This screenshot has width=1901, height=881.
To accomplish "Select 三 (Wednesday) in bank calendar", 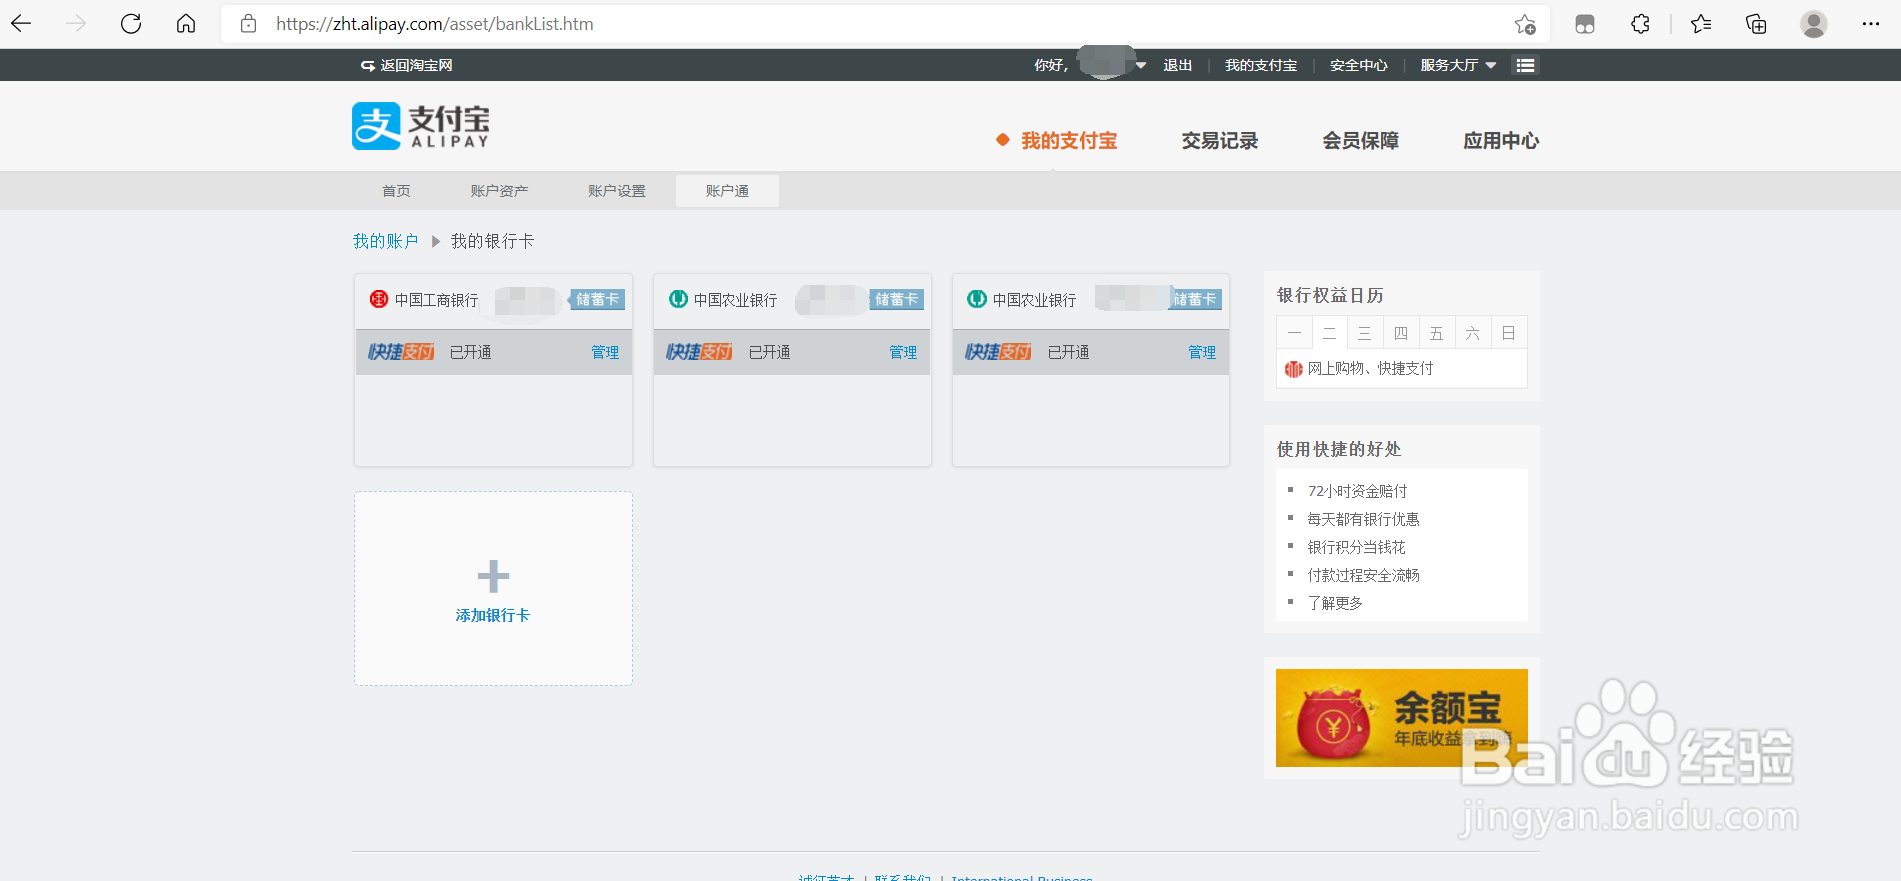I will pyautogui.click(x=1365, y=333).
